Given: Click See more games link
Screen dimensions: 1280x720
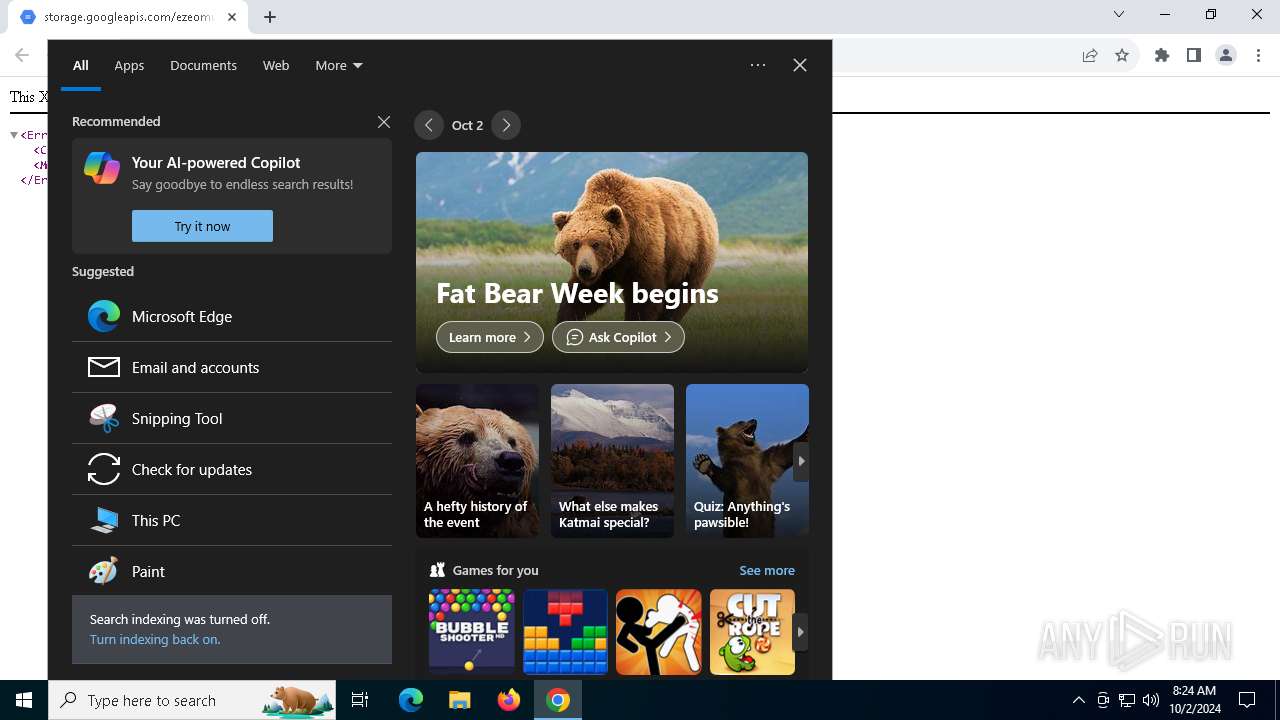Looking at the screenshot, I should pos(767,570).
